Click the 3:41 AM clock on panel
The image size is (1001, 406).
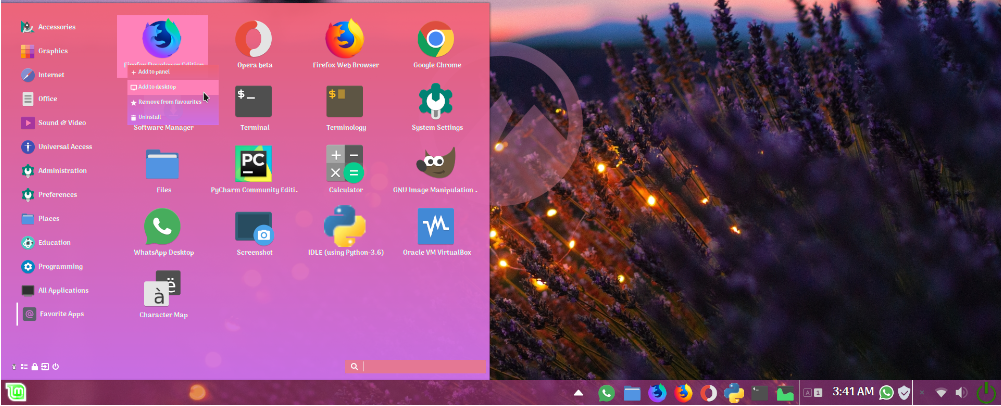pos(852,391)
